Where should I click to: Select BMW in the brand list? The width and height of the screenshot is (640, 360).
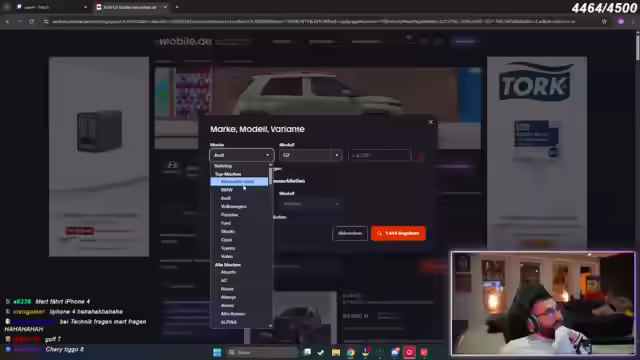[x=227, y=190]
